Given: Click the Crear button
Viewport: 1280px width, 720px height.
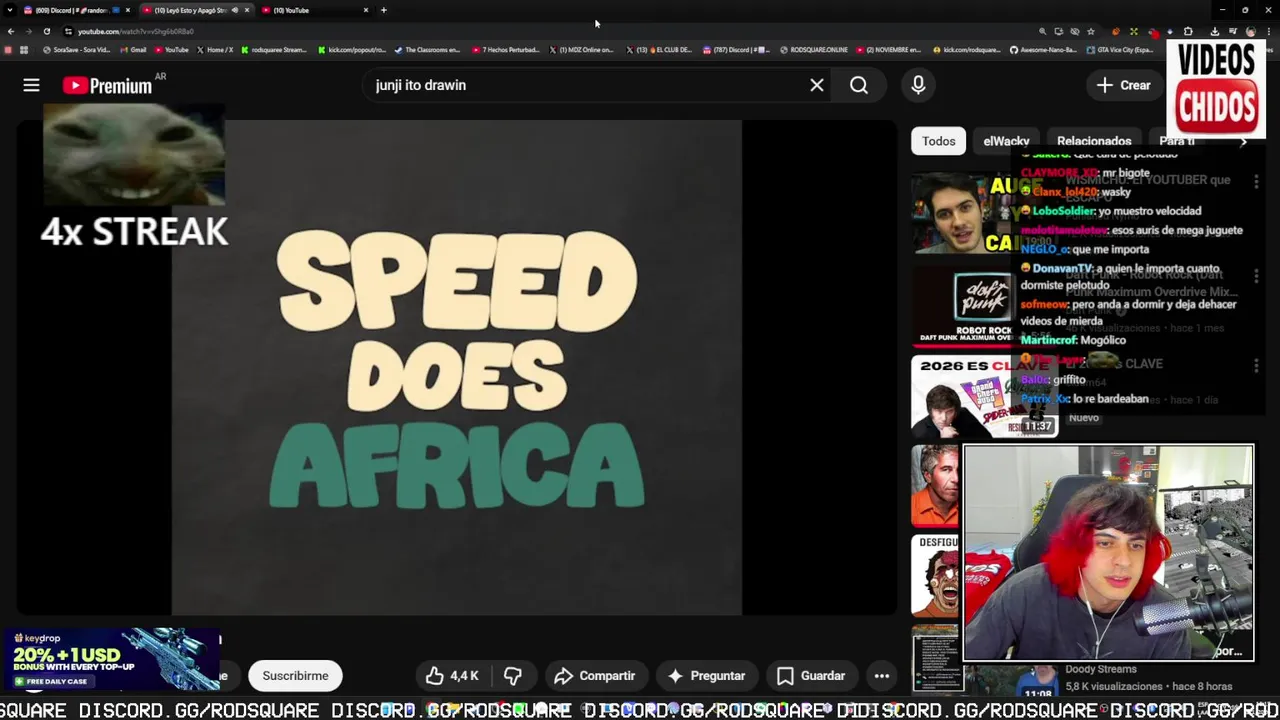Looking at the screenshot, I should [1123, 85].
